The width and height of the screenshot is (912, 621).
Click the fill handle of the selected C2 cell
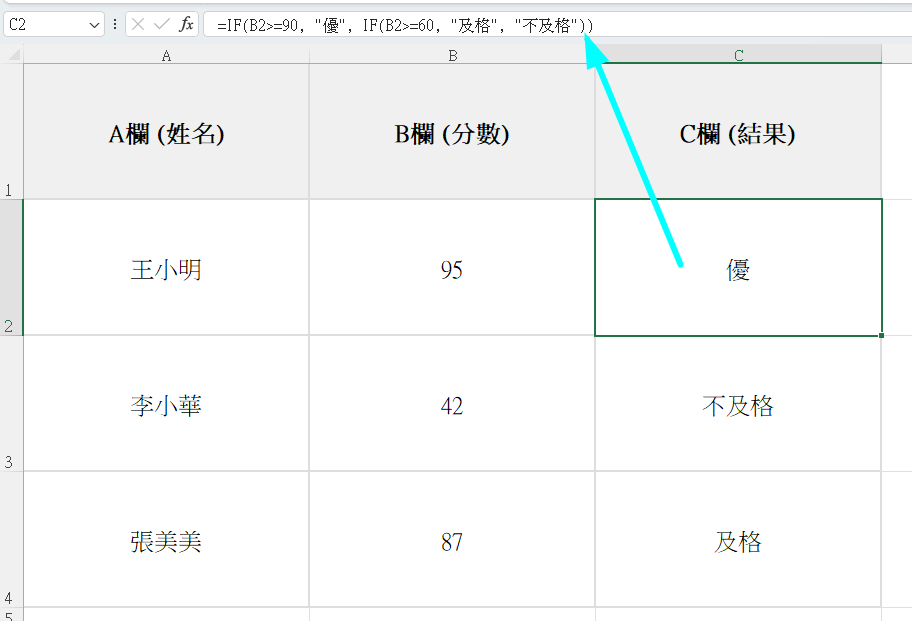click(x=881, y=334)
